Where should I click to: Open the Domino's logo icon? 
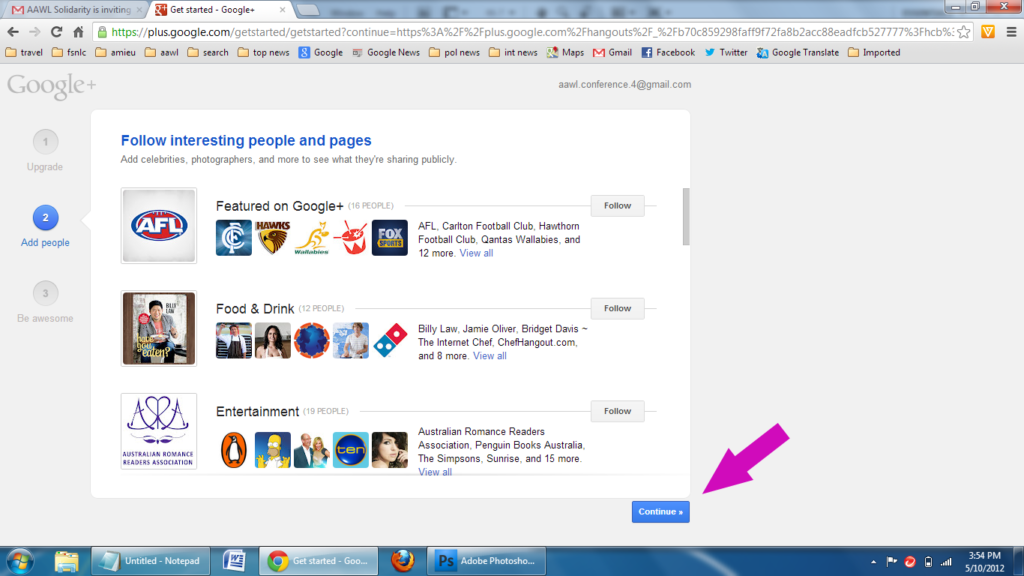click(390, 340)
